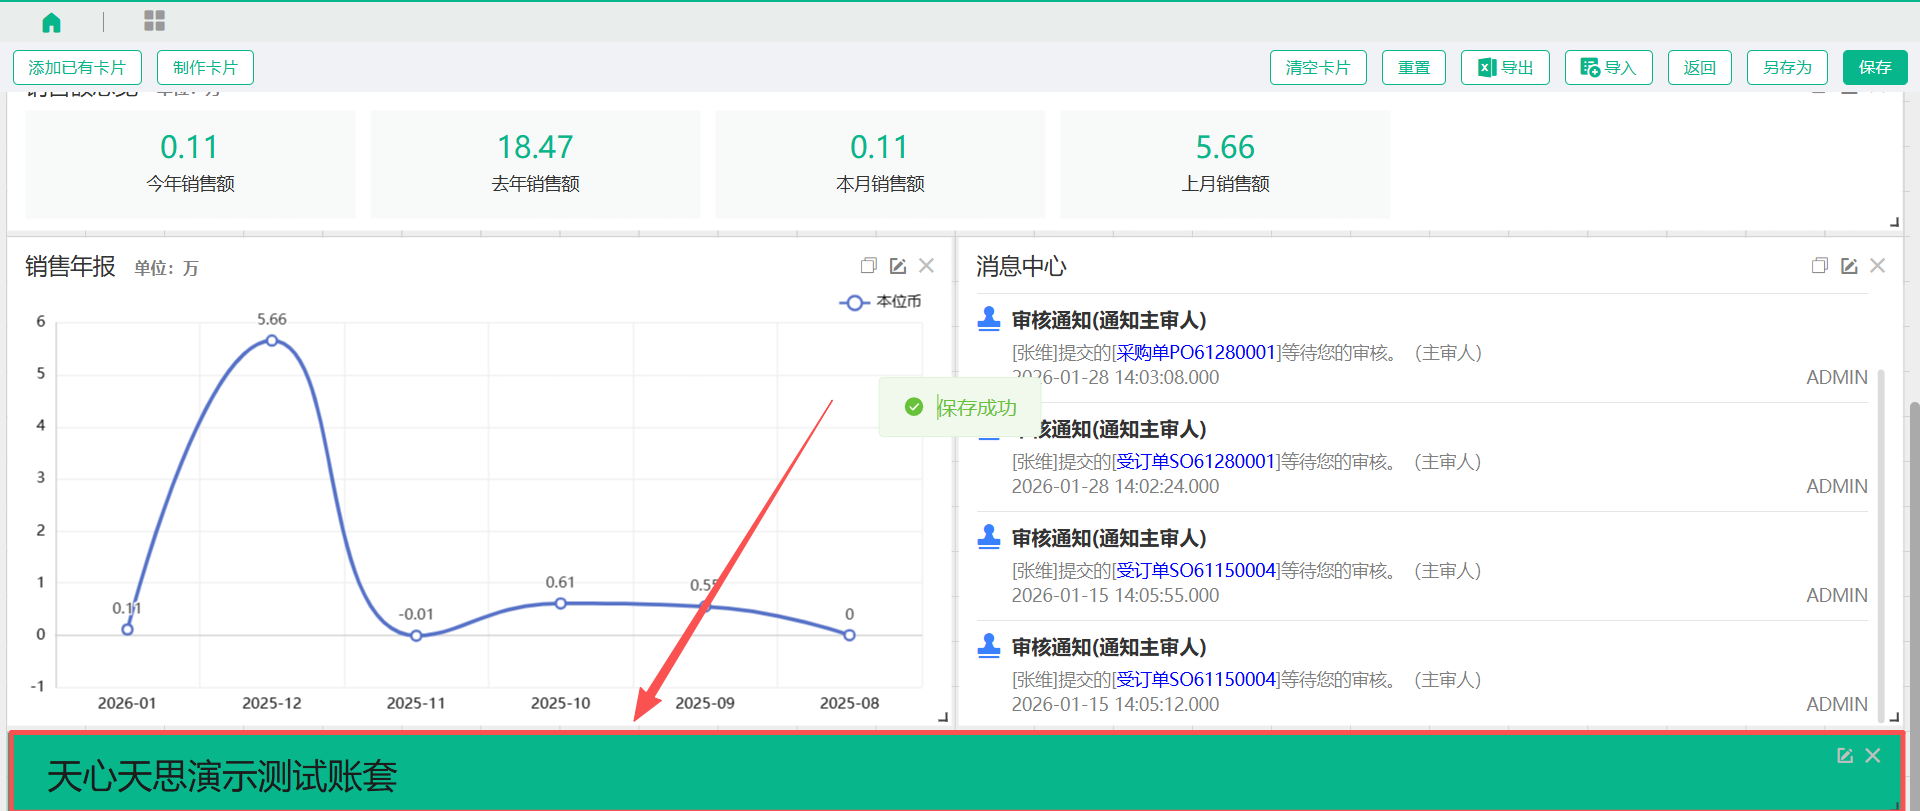
Task: Edit the green 天心天思演示测试账套 banner
Action: coord(1845,756)
